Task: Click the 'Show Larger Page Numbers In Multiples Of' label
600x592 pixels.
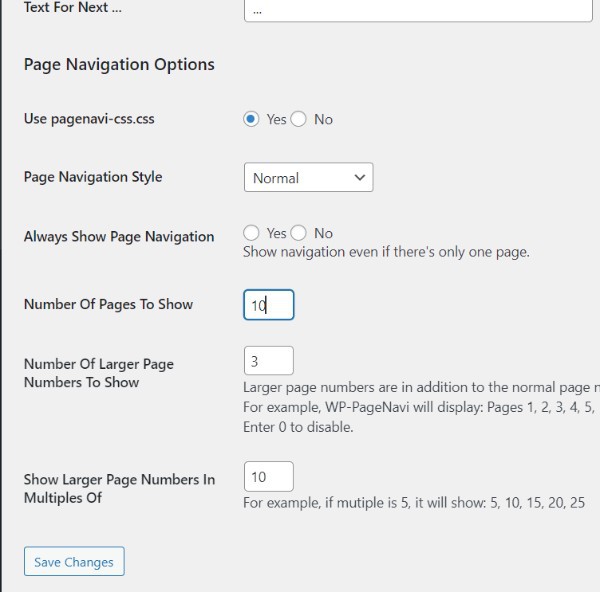Action: [x=119, y=489]
